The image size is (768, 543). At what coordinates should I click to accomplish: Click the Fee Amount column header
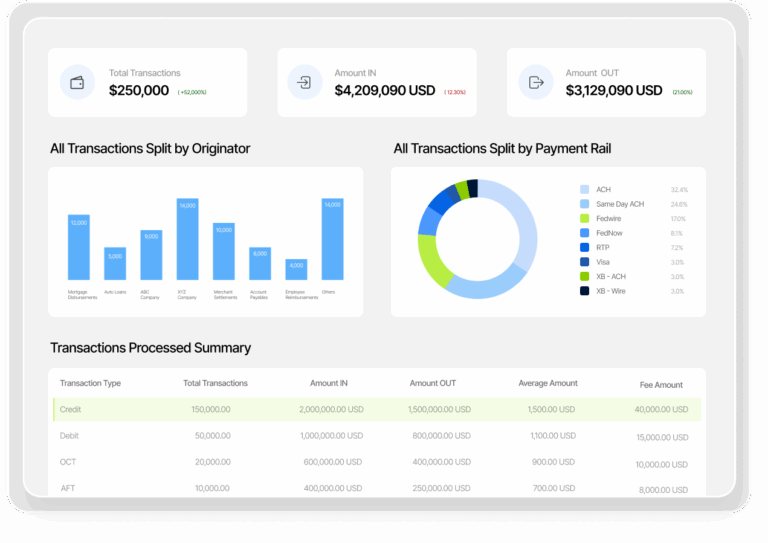[661, 385]
